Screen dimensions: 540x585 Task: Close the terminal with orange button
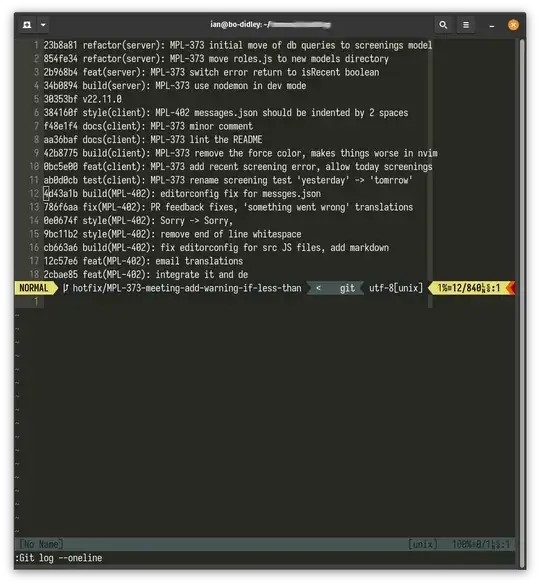[513, 25]
